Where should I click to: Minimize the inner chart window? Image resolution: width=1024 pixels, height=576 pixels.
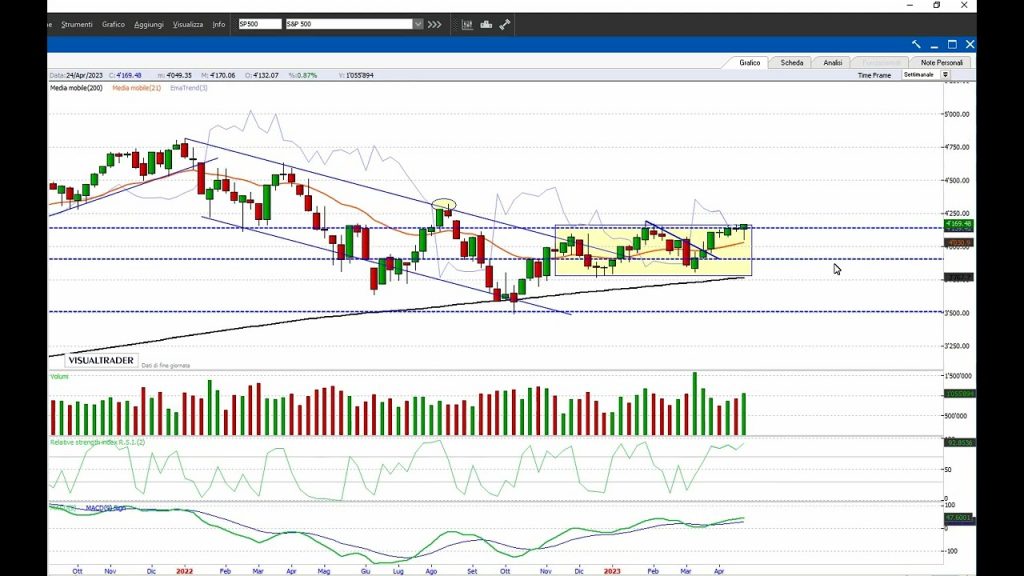pos(934,44)
